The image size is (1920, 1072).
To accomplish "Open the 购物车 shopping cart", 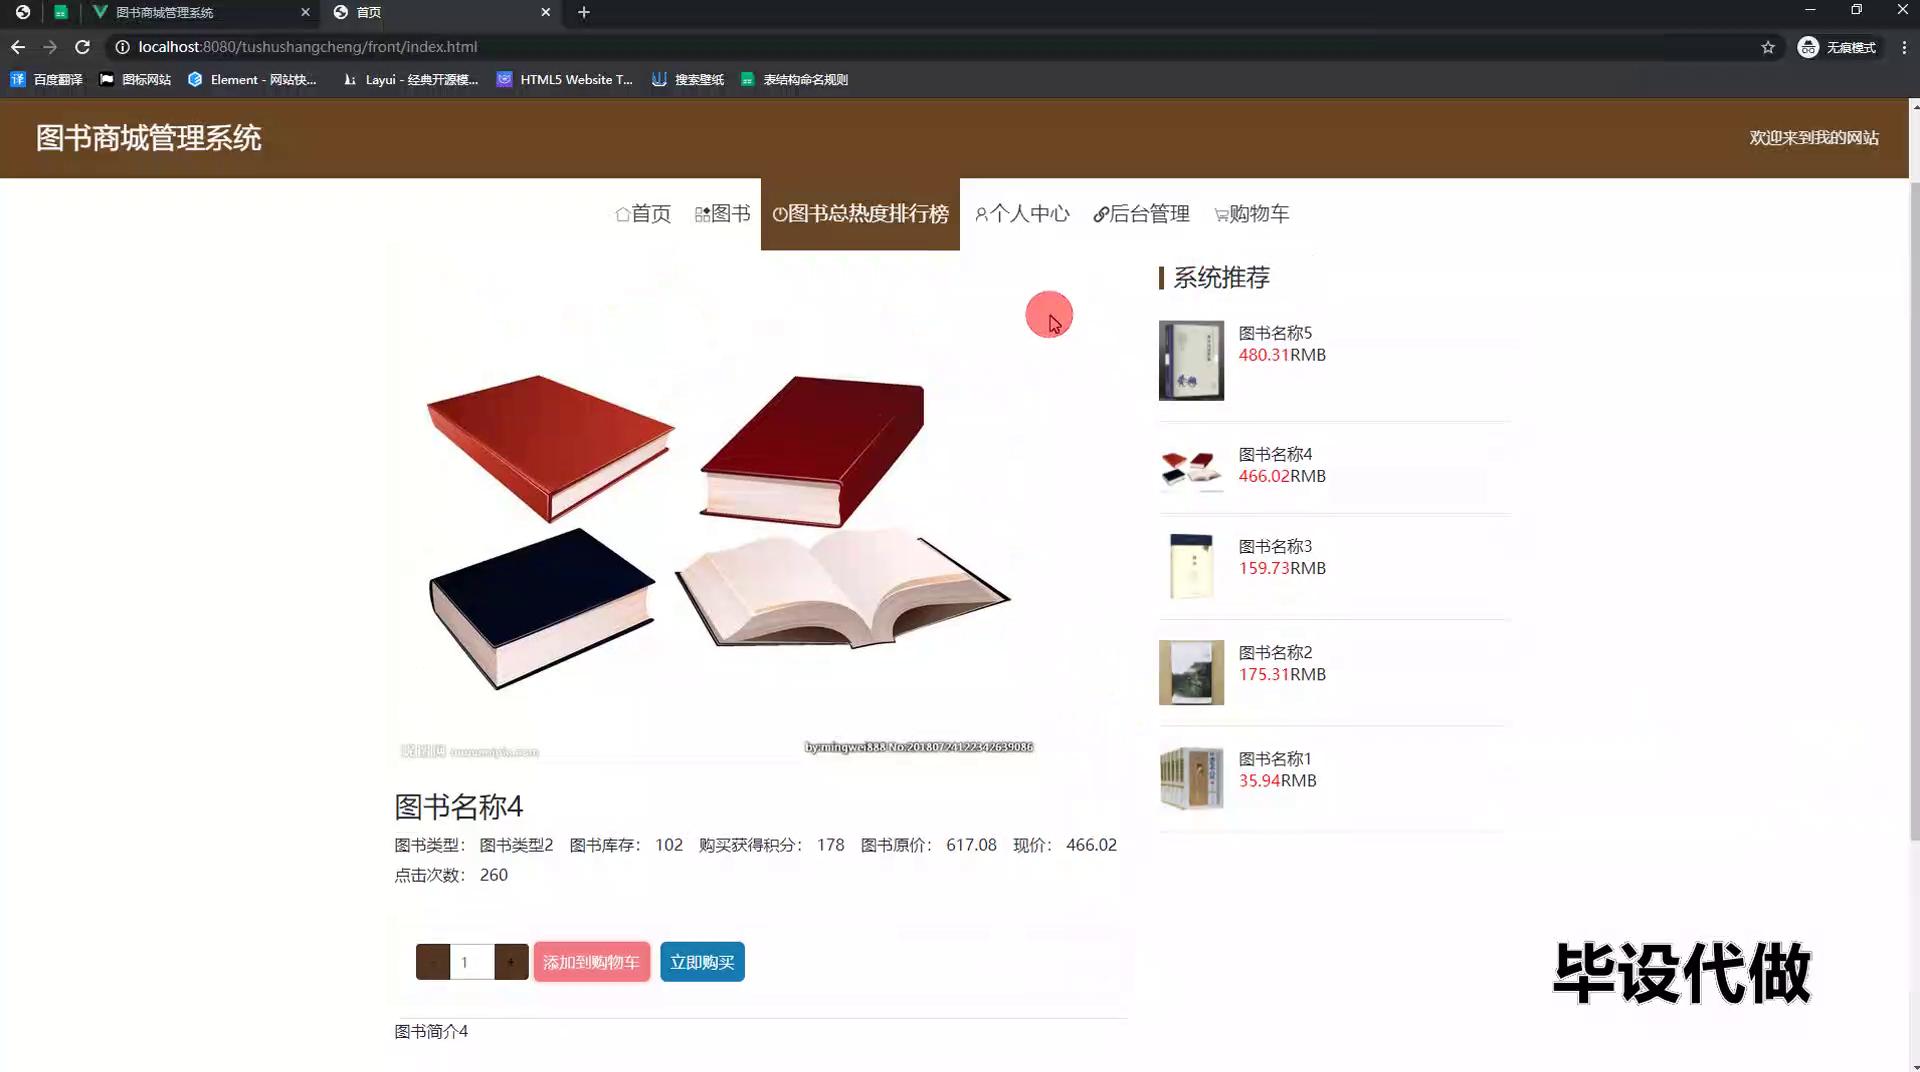I will click(x=1251, y=214).
